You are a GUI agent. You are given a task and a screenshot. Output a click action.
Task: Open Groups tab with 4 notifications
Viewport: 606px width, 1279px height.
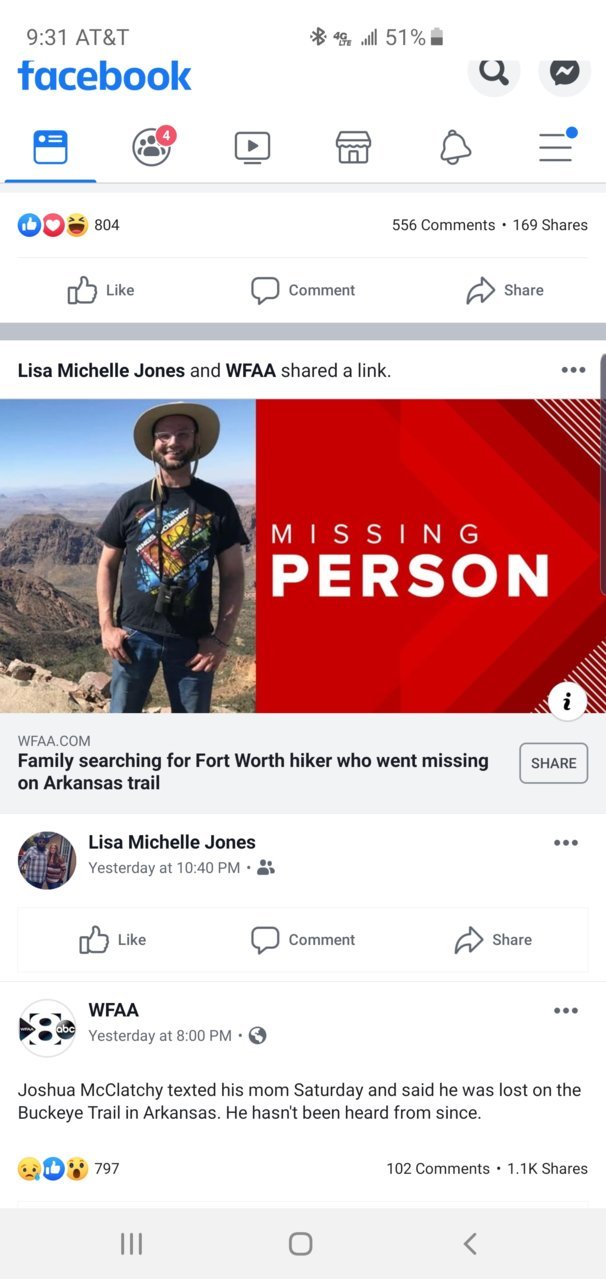[153, 146]
